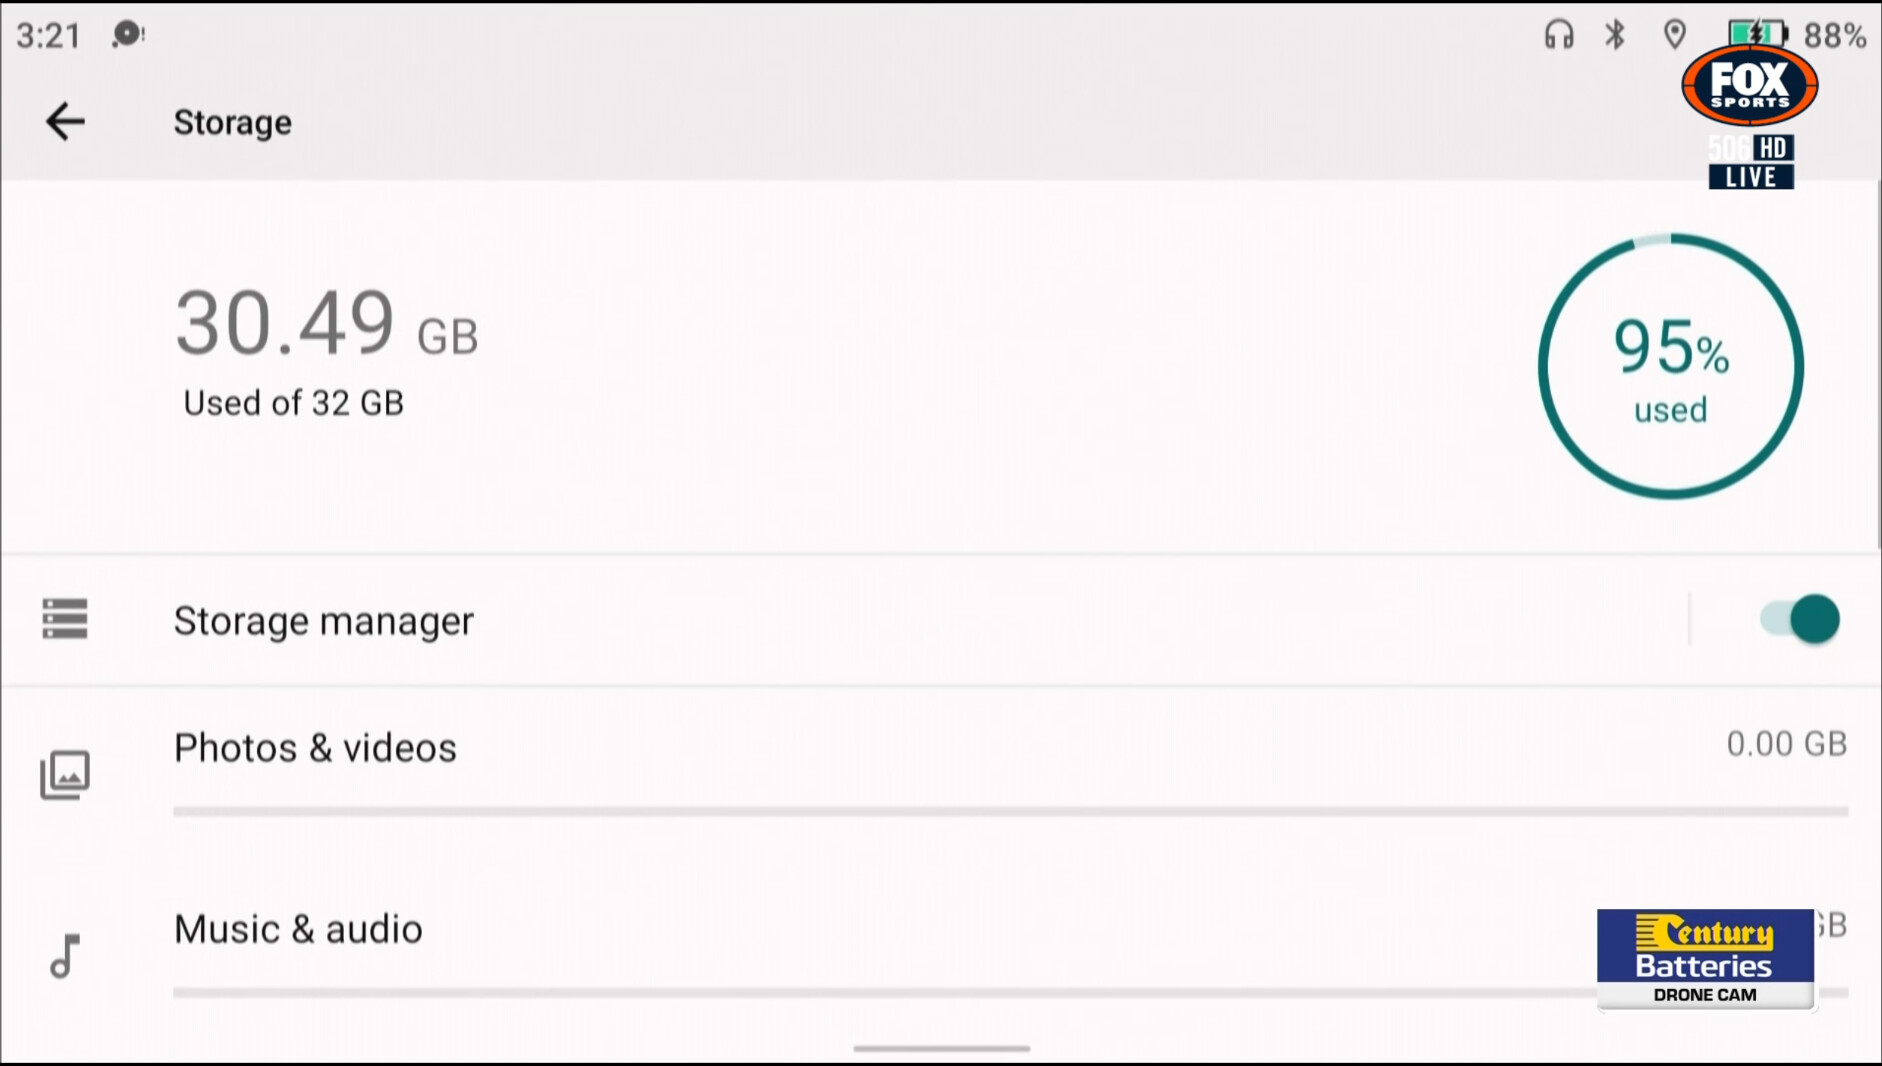Click the Photos & videos usage bar
The width and height of the screenshot is (1882, 1066).
(x=1010, y=811)
